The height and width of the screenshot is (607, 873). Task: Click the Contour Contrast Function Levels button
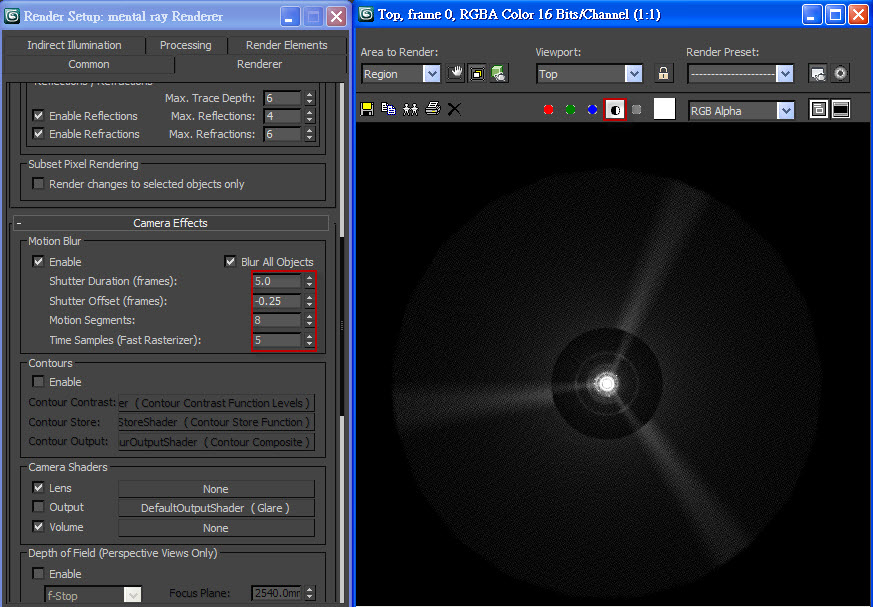coord(217,403)
